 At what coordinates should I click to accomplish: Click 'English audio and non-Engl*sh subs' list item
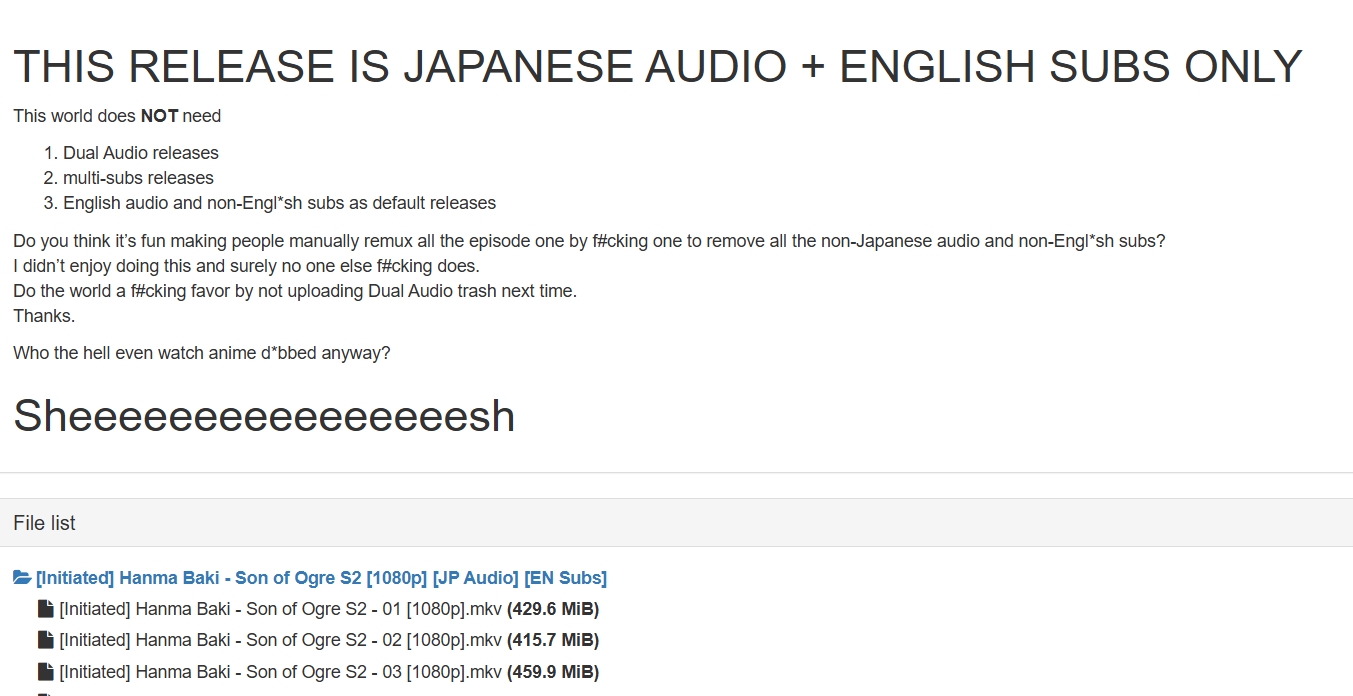[x=279, y=203]
